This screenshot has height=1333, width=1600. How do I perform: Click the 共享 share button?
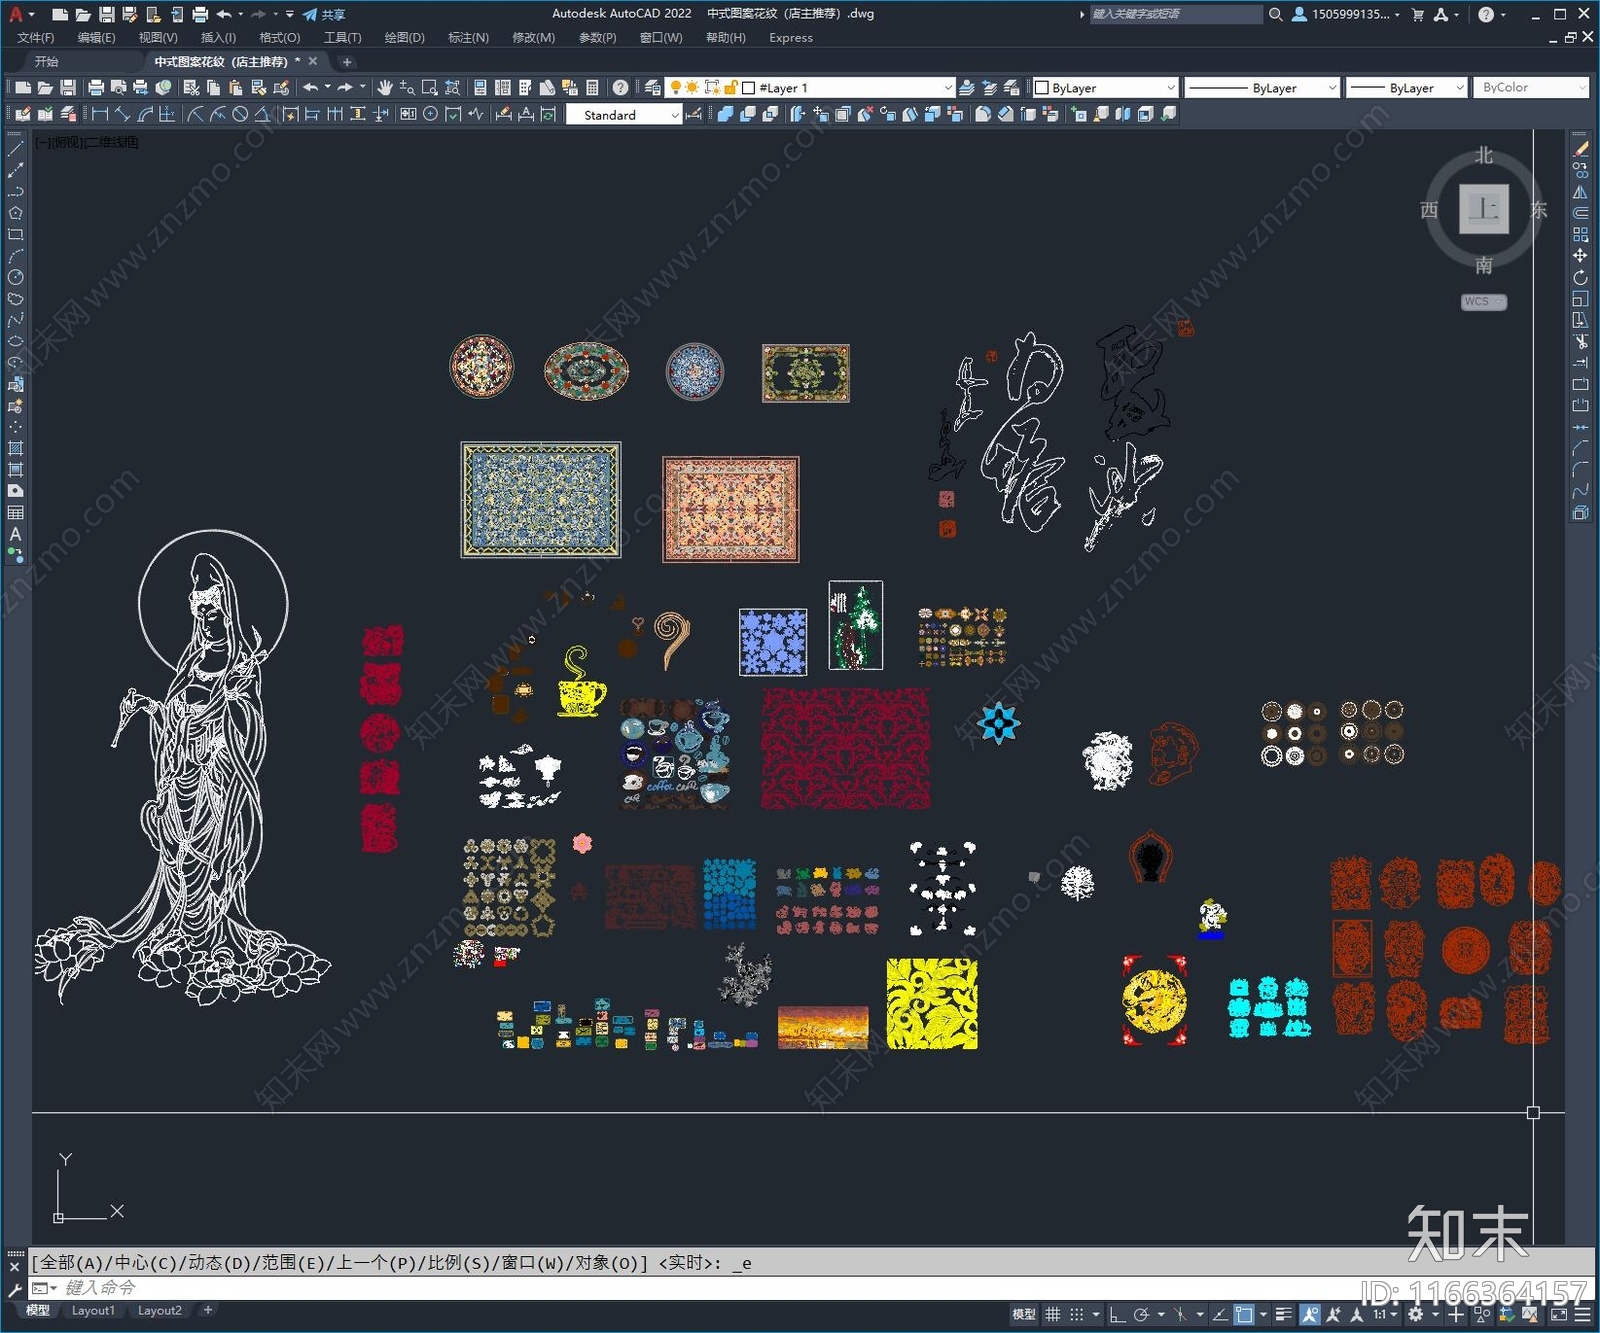tap(324, 14)
